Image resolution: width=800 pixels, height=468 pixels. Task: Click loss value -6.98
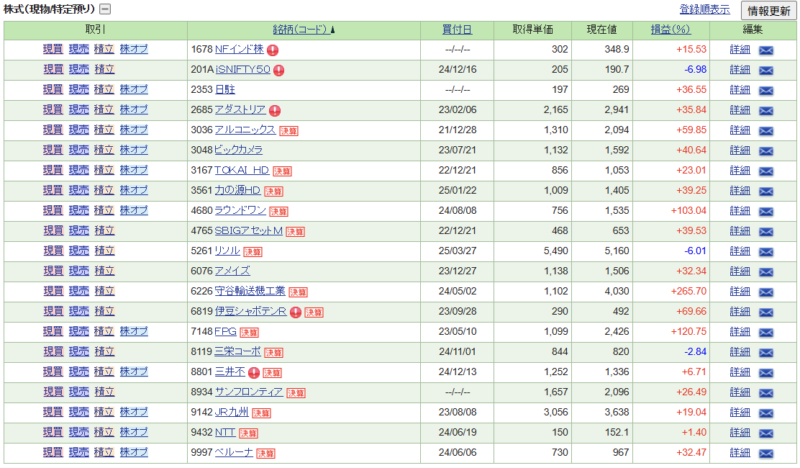[695, 69]
